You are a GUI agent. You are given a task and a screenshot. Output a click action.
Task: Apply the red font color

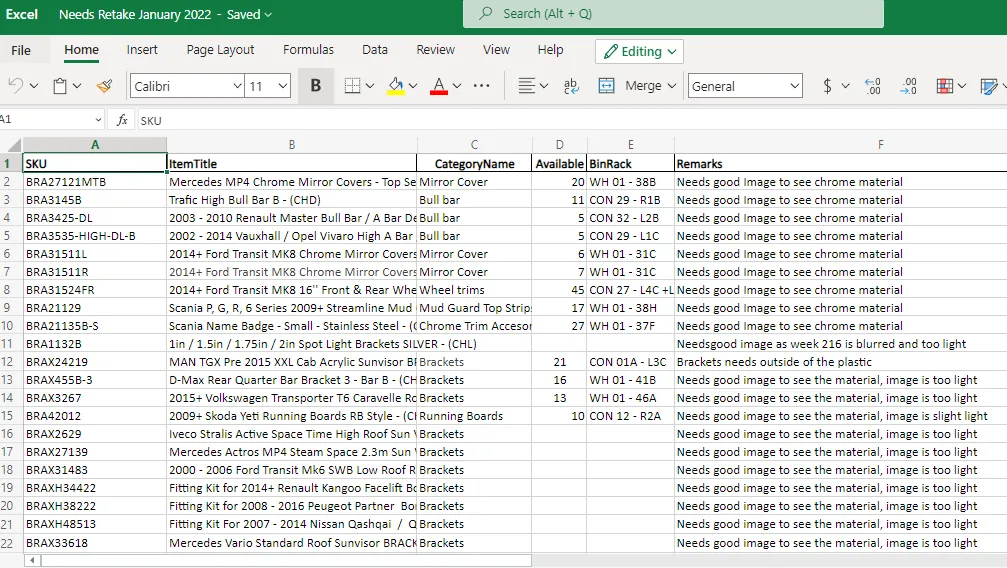[x=439, y=86]
